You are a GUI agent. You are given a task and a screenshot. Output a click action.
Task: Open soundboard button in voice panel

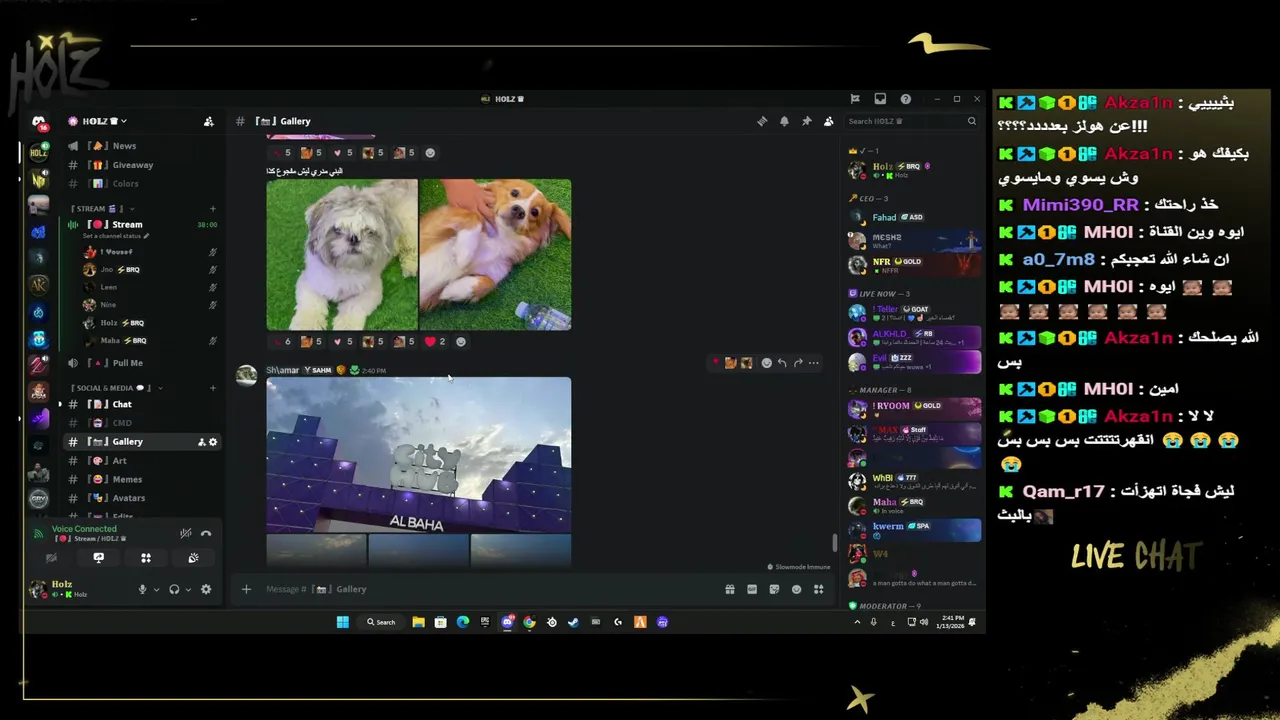(193, 558)
